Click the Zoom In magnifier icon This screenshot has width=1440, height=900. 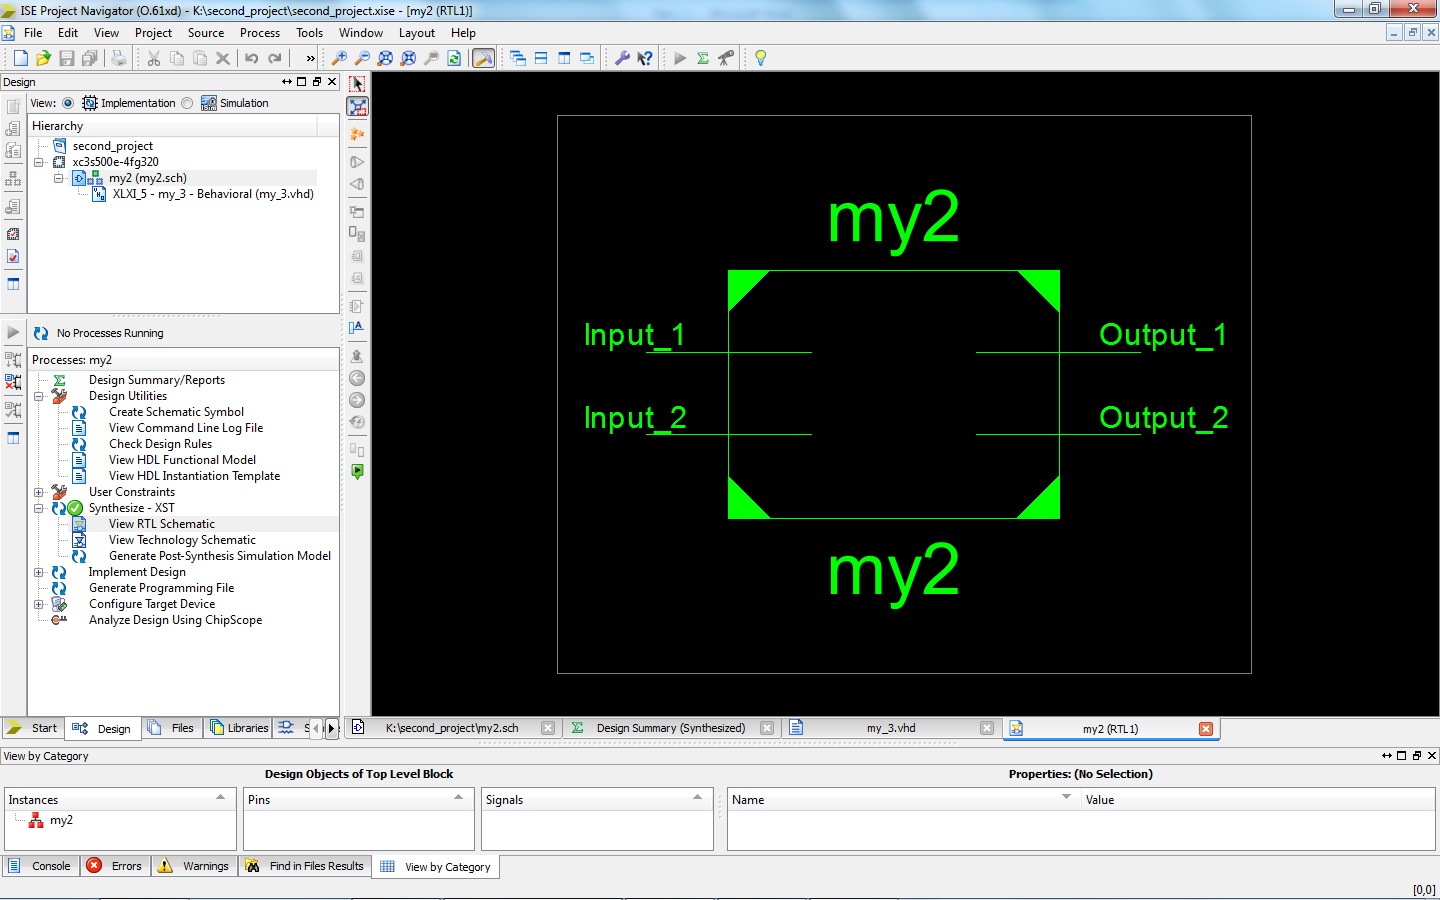(x=340, y=58)
